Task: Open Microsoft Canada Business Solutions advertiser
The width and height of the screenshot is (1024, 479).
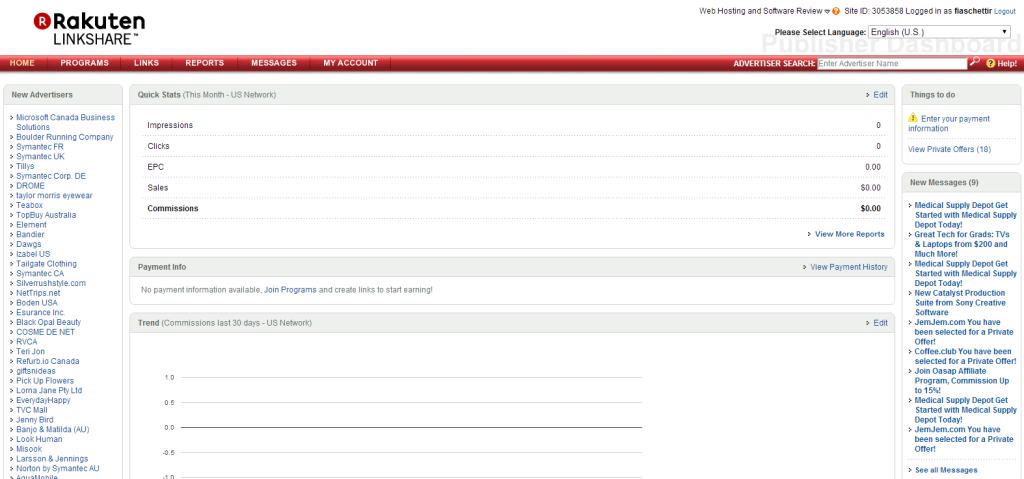Action: click(x=65, y=122)
